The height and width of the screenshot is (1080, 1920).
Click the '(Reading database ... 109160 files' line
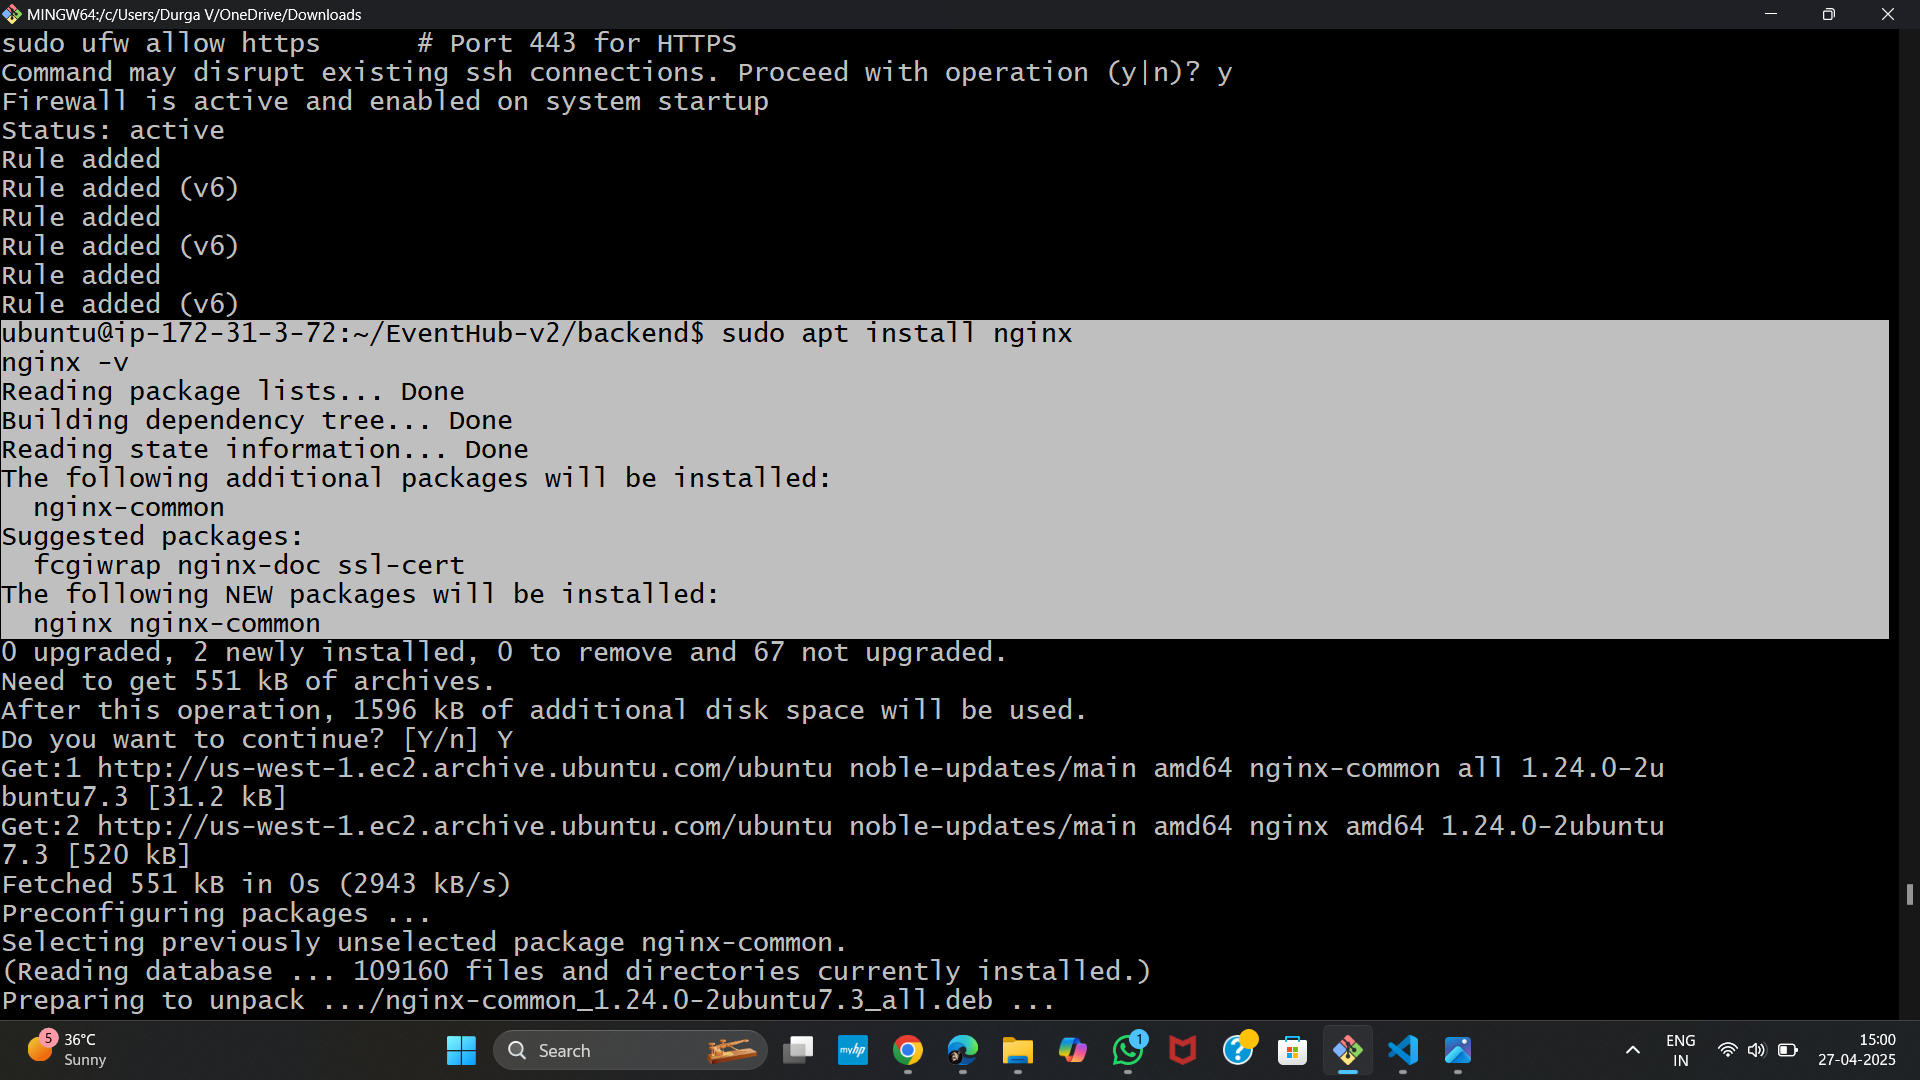pos(576,972)
